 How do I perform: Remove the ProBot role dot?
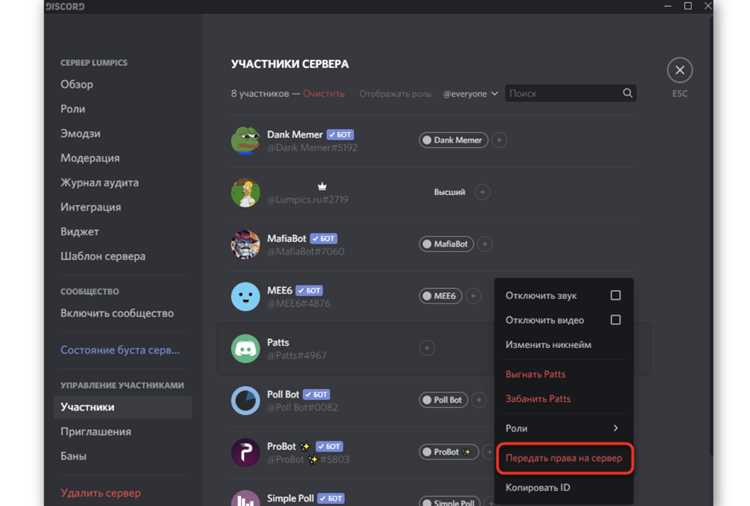click(427, 452)
